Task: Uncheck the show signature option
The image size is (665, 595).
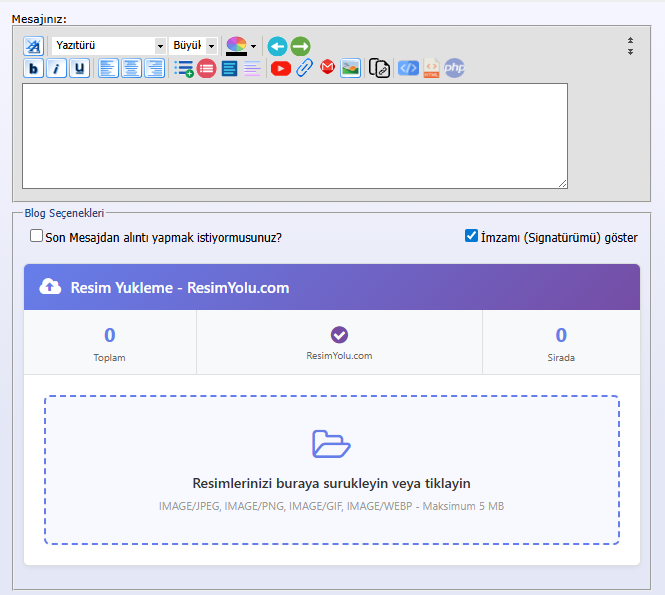Action: (x=472, y=237)
